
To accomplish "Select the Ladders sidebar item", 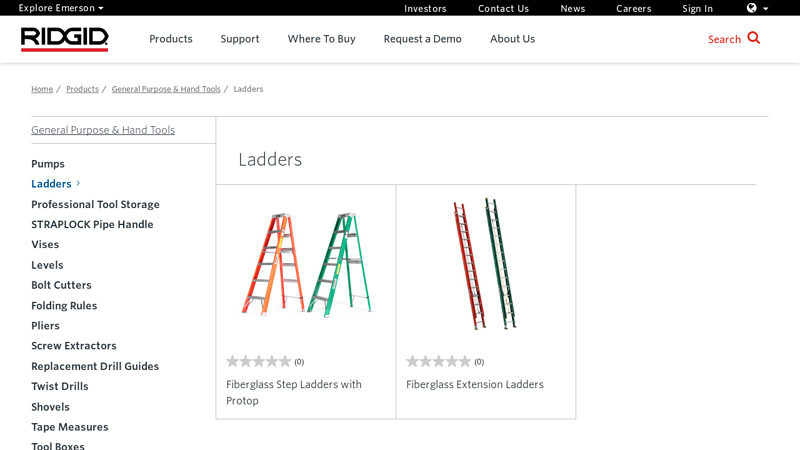I will click(x=51, y=184).
